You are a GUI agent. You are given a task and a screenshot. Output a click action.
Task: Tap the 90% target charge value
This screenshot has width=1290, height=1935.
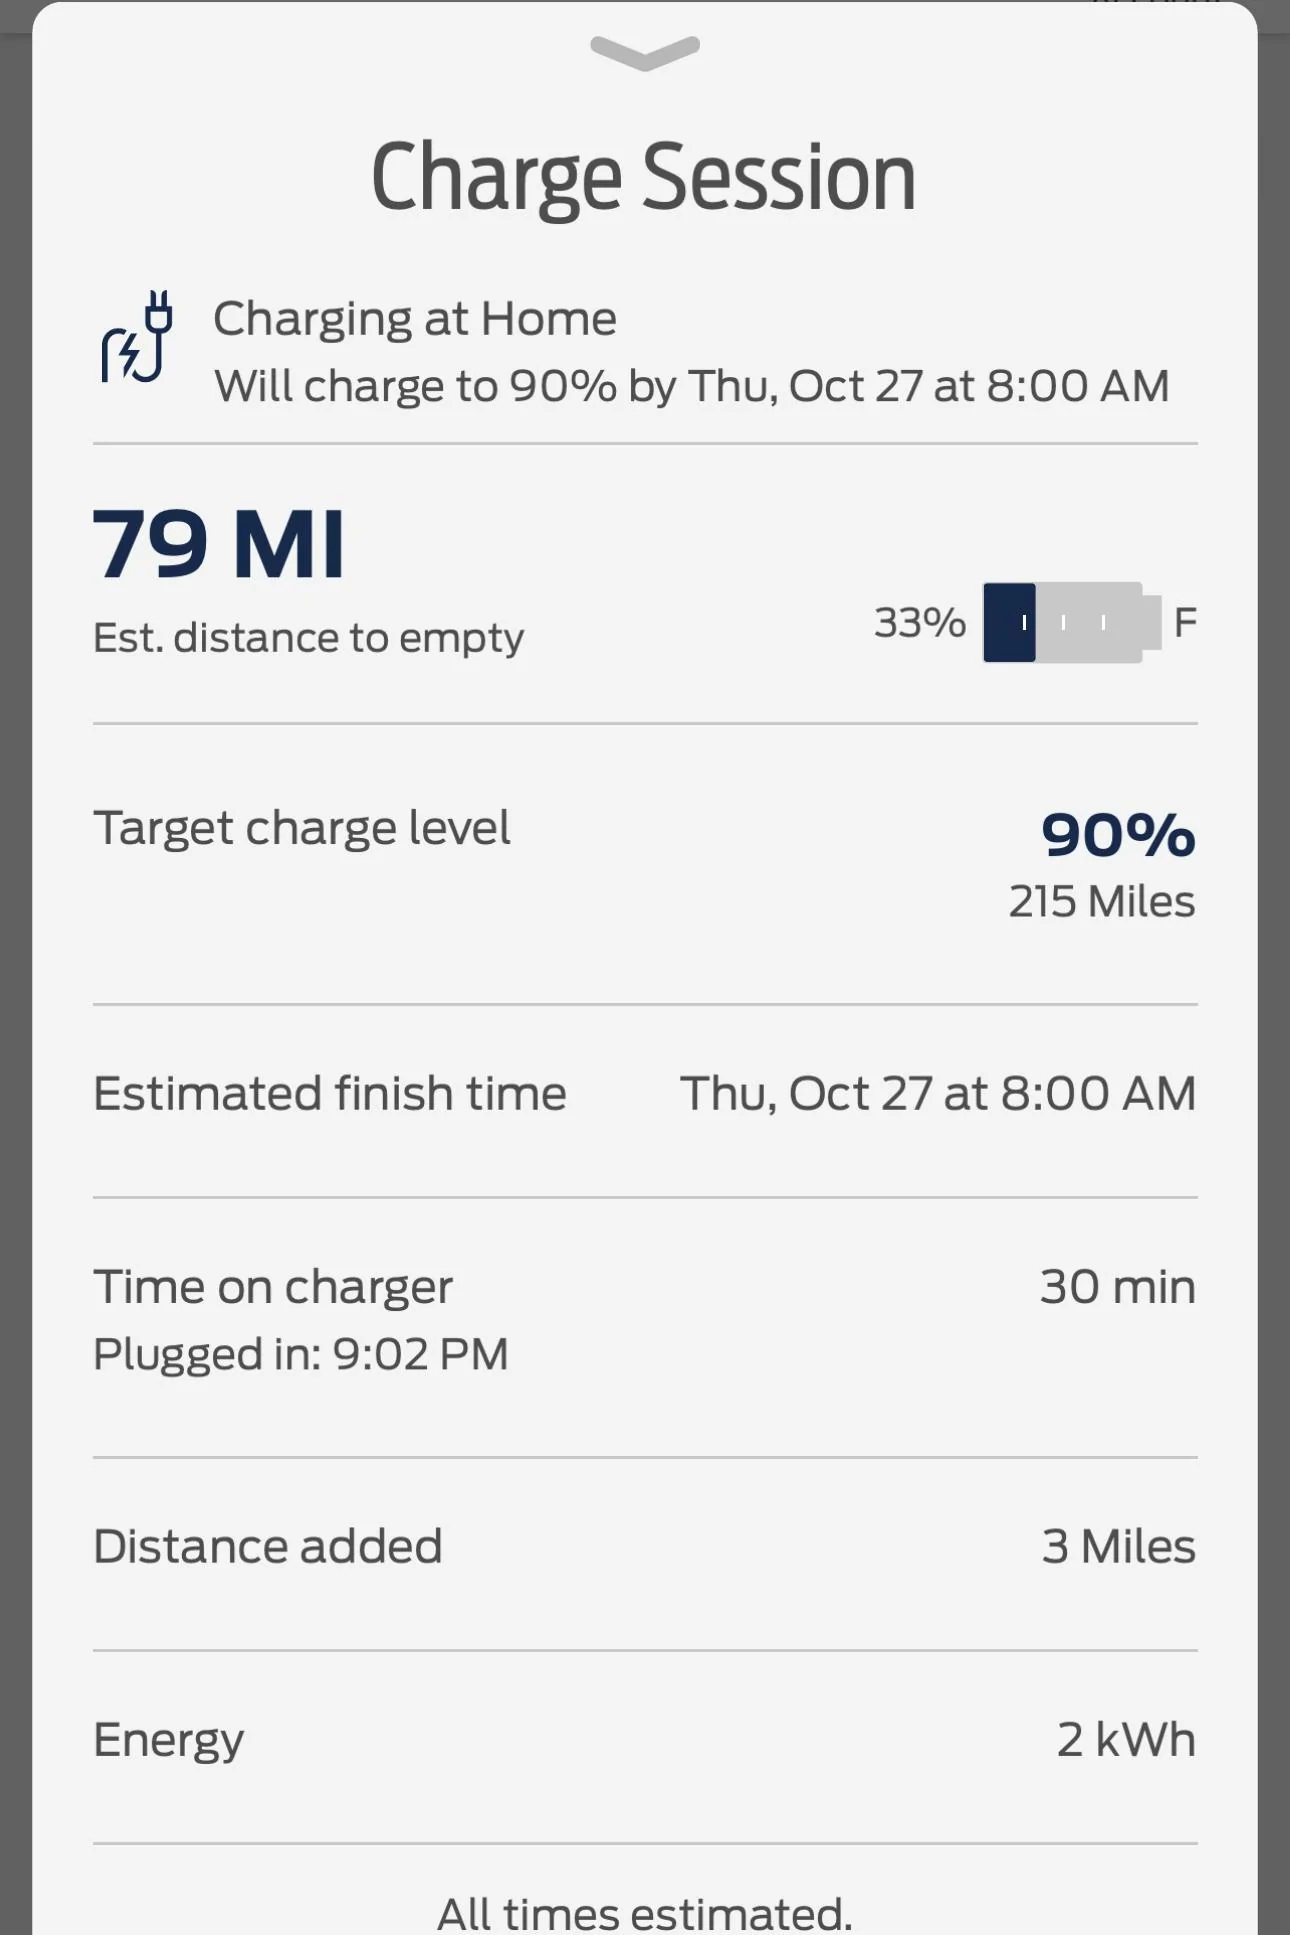[1117, 834]
